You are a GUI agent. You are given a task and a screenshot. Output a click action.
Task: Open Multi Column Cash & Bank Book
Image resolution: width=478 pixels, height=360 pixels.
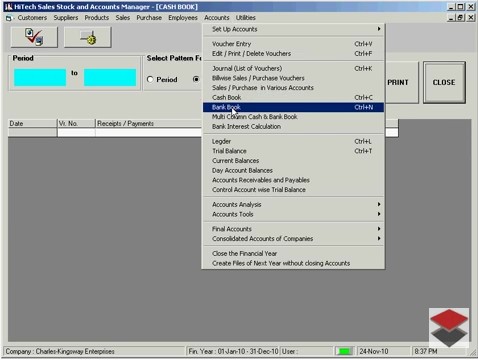click(x=293, y=117)
